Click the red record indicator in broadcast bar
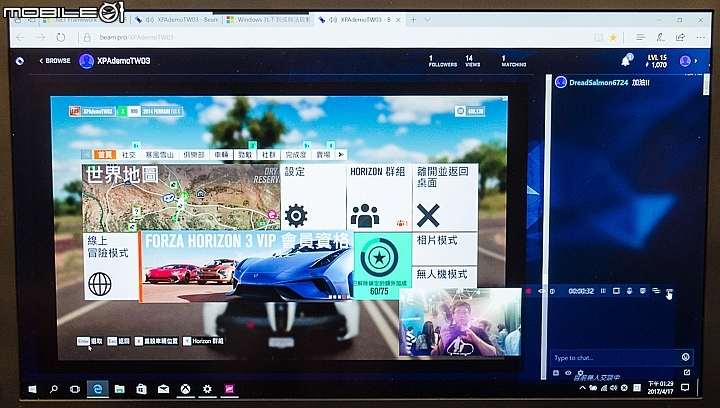 [x=528, y=291]
